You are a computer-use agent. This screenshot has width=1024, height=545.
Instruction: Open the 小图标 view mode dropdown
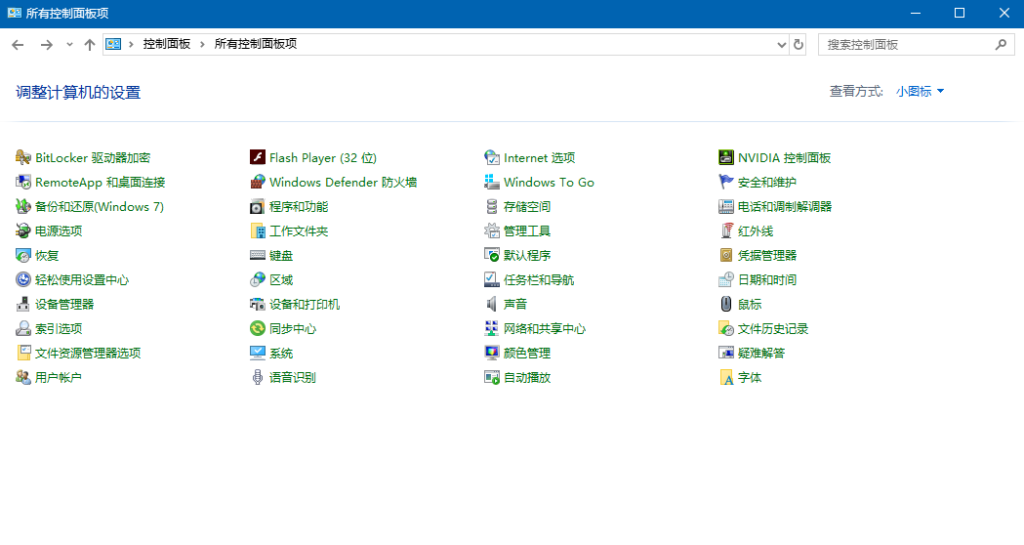pos(920,91)
